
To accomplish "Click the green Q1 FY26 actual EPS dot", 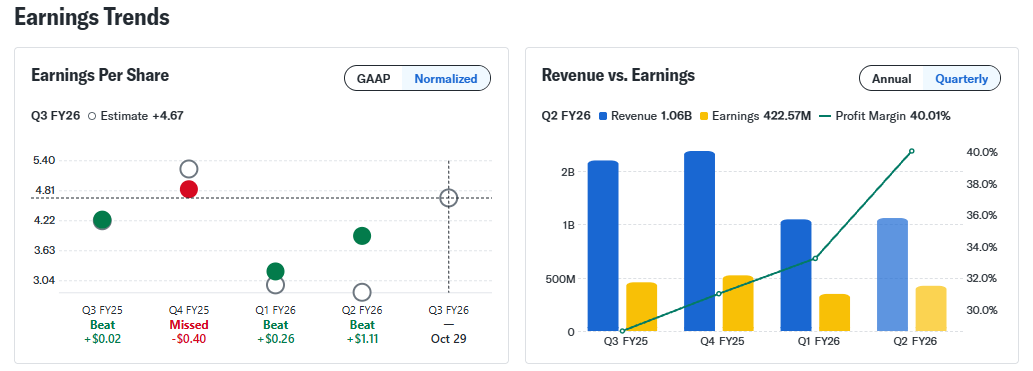I will 275,271.
